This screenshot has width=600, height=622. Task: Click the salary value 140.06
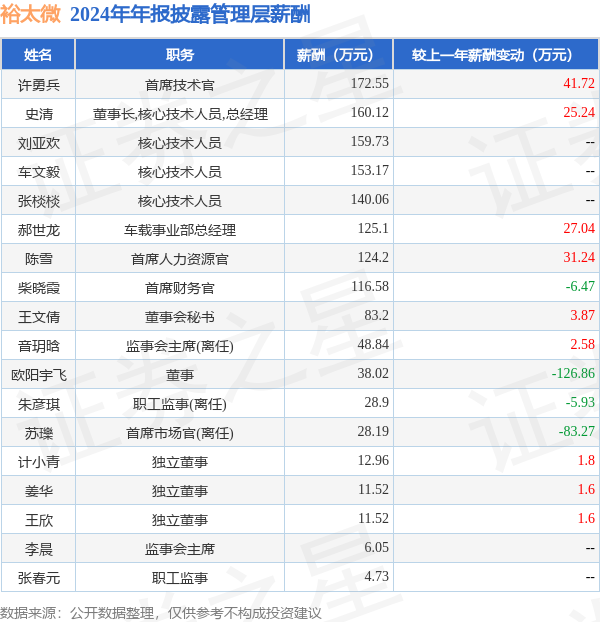click(370, 199)
